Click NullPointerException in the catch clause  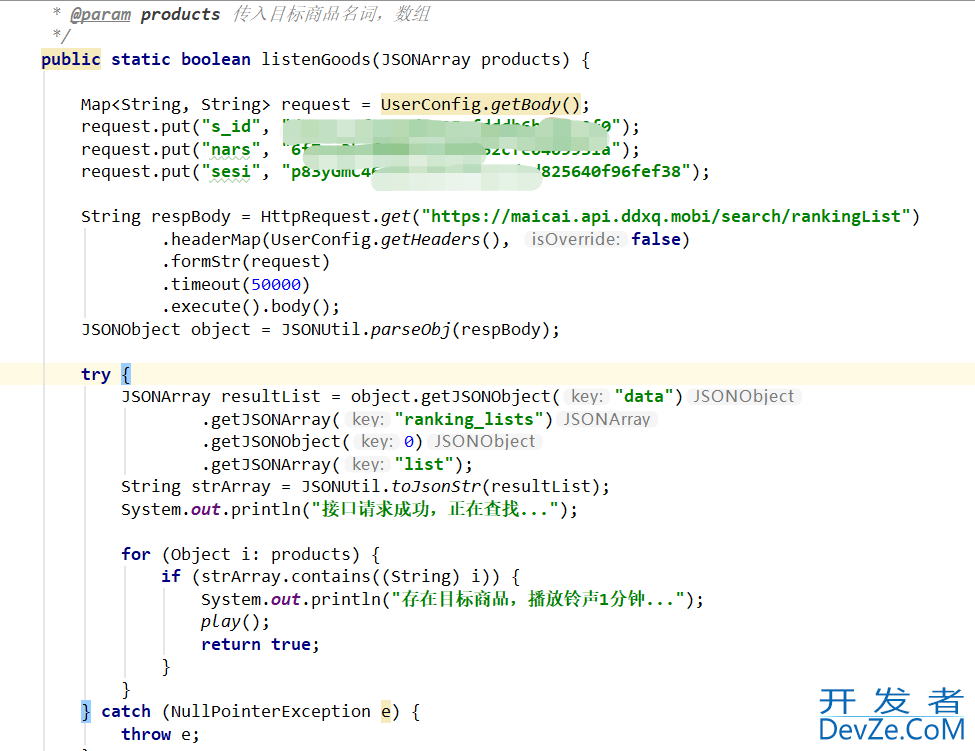[270, 712]
